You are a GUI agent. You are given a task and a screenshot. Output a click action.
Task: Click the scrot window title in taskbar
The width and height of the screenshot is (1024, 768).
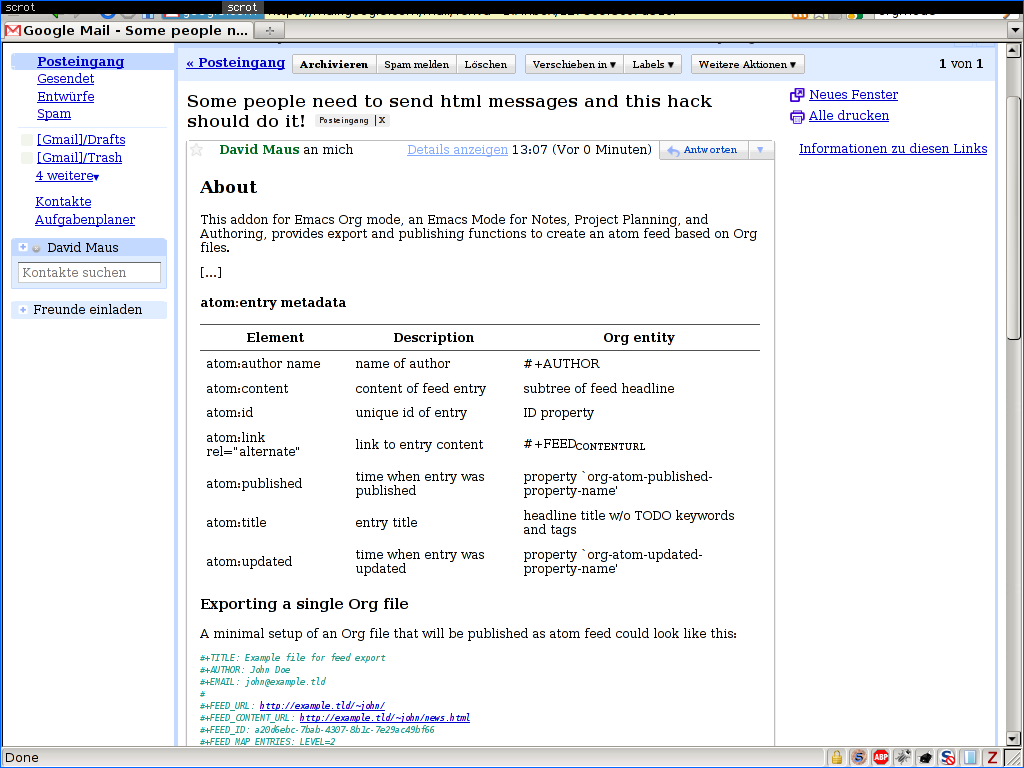pyautogui.click(x=242, y=7)
